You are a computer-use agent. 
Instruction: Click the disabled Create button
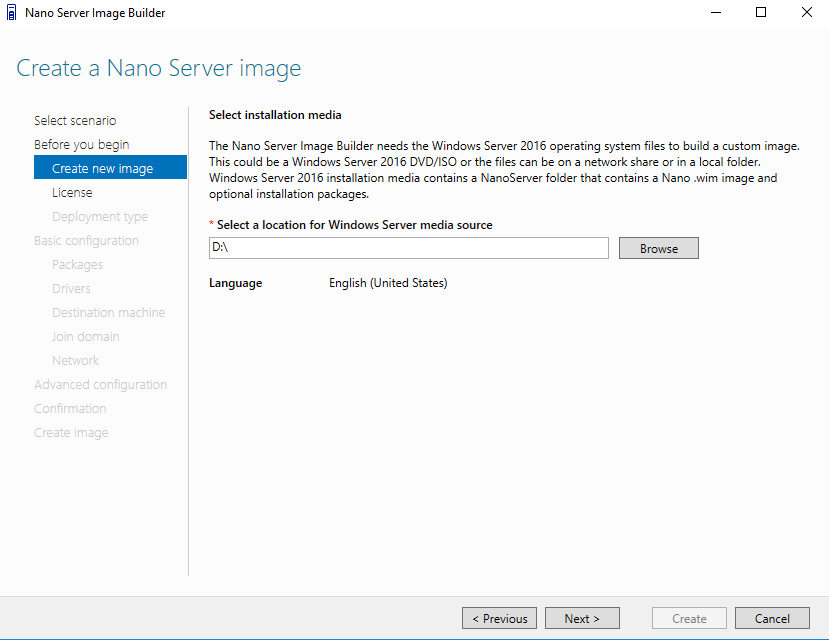689,618
